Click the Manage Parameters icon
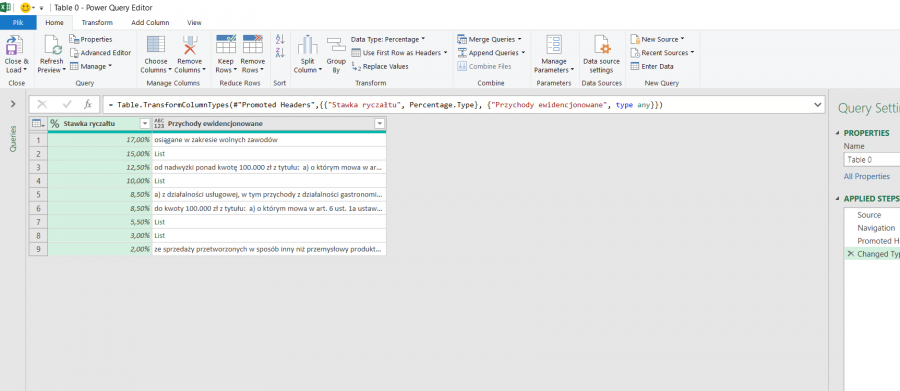 [554, 45]
